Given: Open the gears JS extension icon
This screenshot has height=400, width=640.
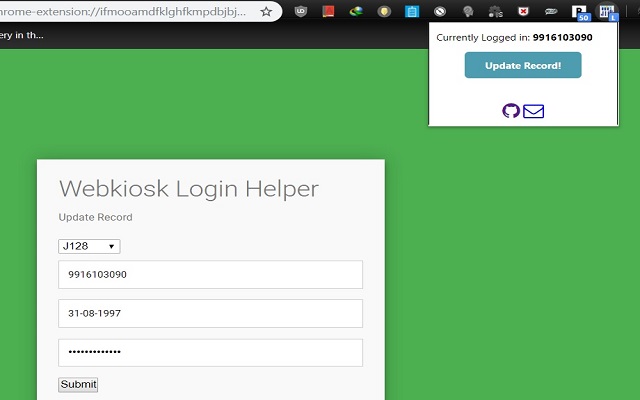Looking at the screenshot, I should pos(496,11).
